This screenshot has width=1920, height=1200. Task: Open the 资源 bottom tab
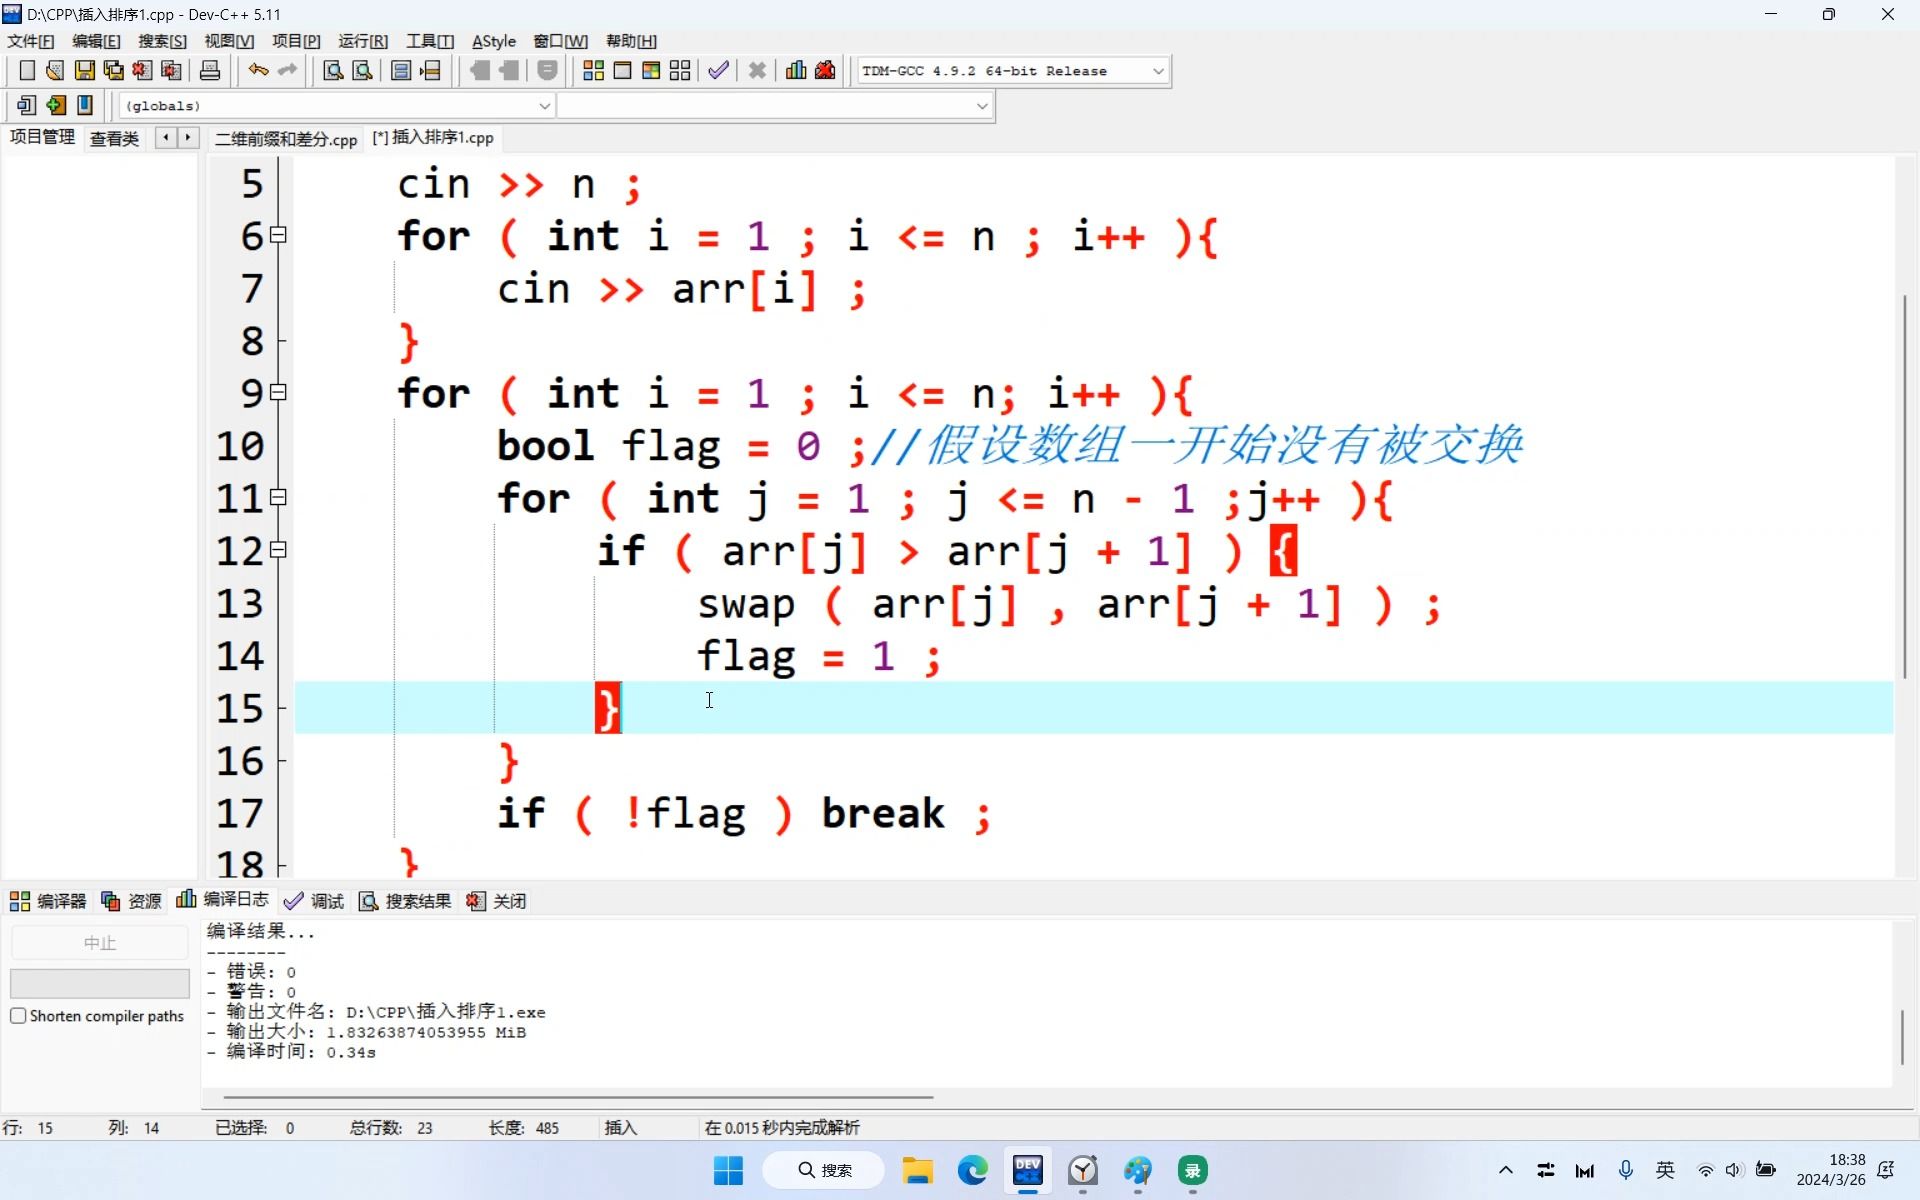pos(131,901)
